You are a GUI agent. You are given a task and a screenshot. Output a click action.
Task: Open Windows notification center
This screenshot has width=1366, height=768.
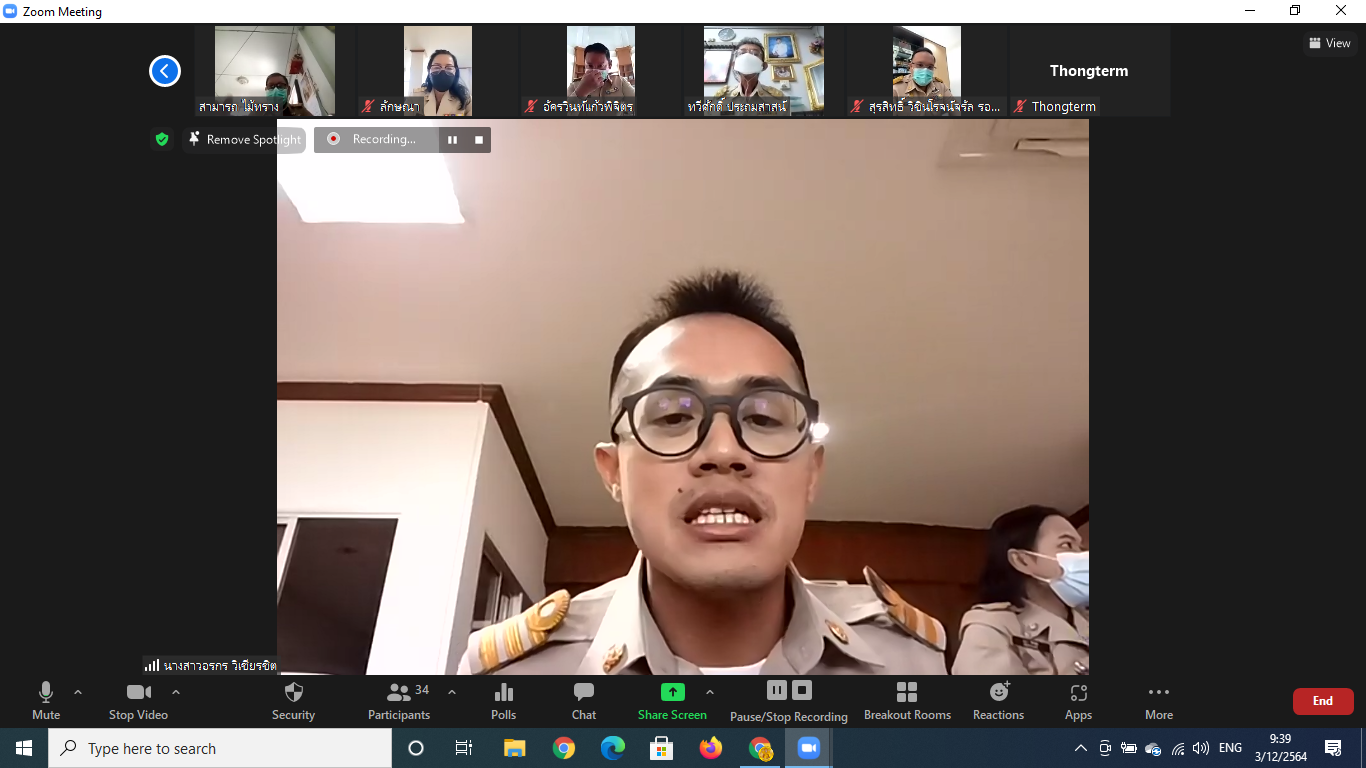point(1333,748)
